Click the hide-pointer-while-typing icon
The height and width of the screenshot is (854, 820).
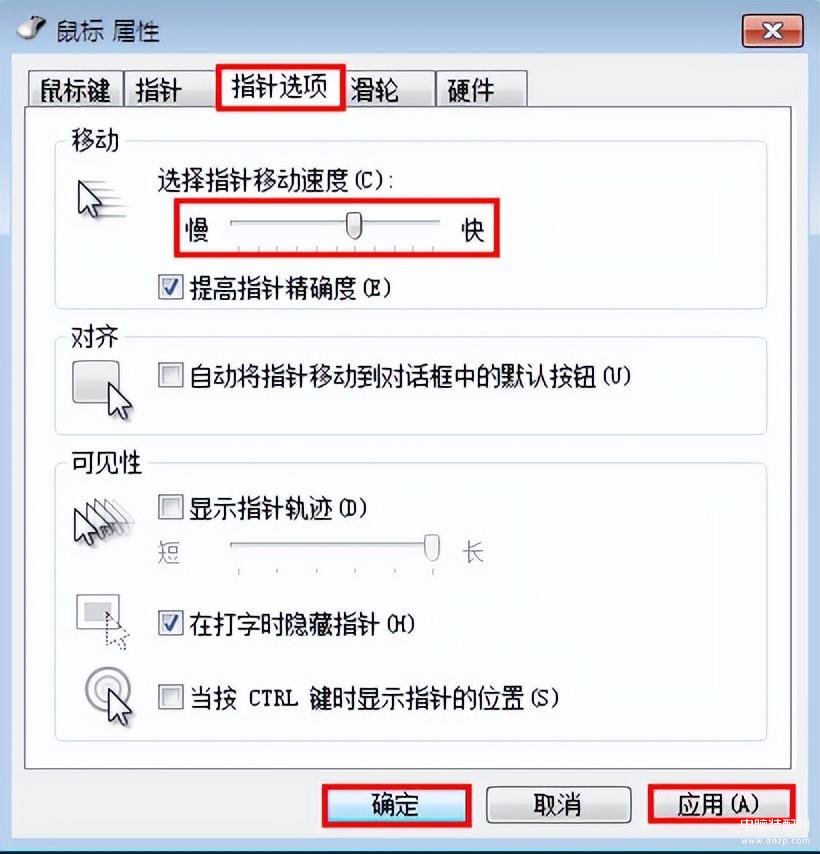(x=103, y=621)
